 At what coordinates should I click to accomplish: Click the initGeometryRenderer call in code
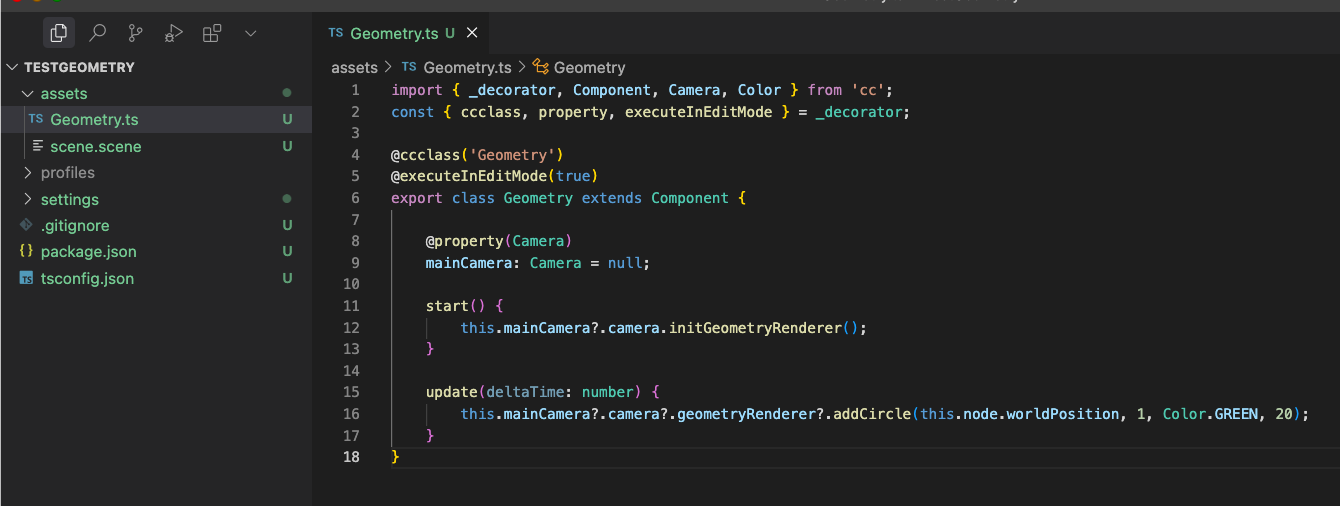coord(755,328)
